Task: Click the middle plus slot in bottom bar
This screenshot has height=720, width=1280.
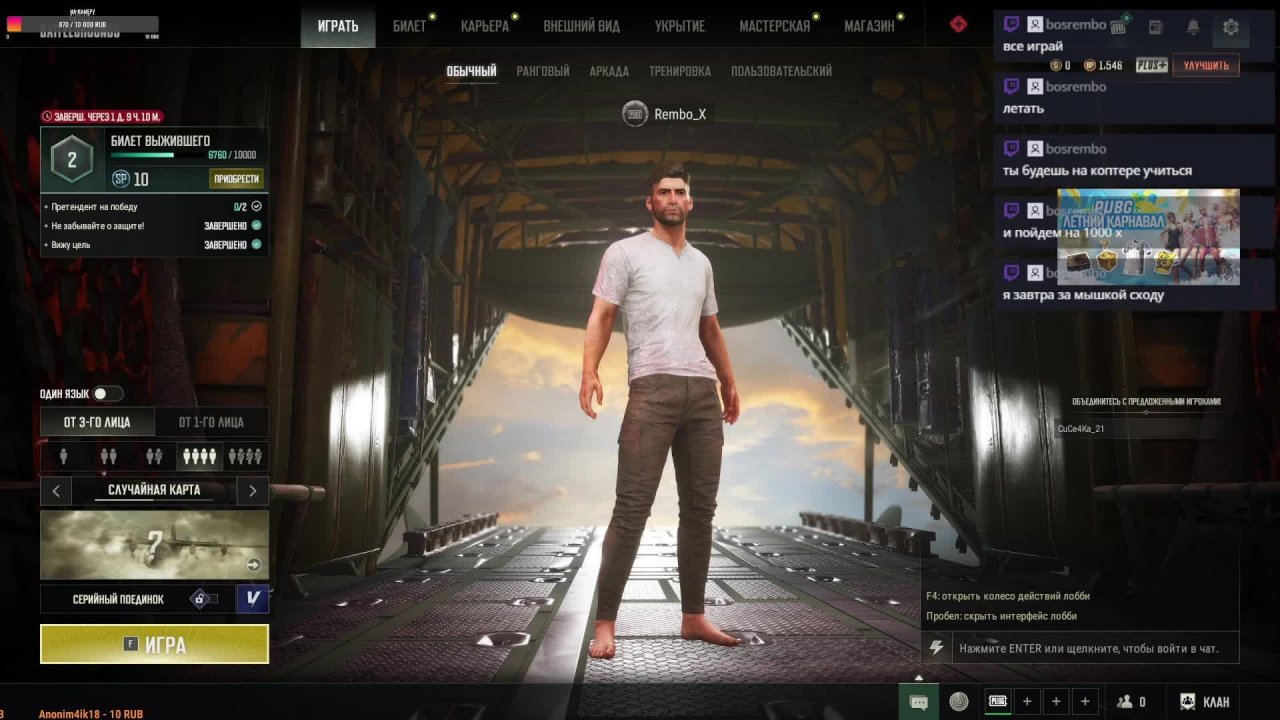Action: click(x=1056, y=702)
